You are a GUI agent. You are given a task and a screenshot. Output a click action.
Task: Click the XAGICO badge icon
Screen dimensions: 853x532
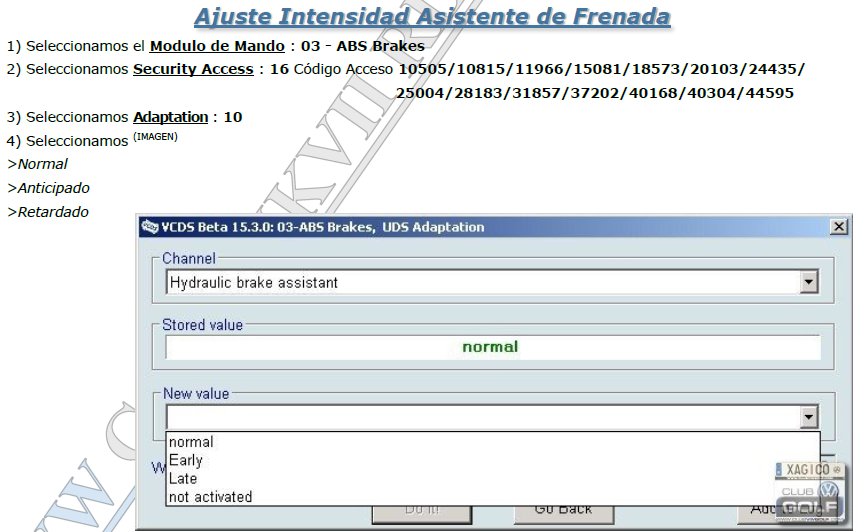click(x=810, y=469)
